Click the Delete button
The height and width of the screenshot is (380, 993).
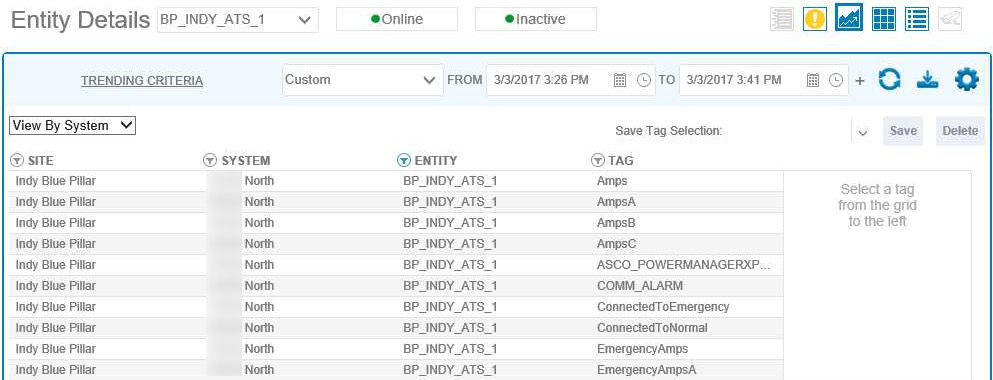(x=960, y=131)
